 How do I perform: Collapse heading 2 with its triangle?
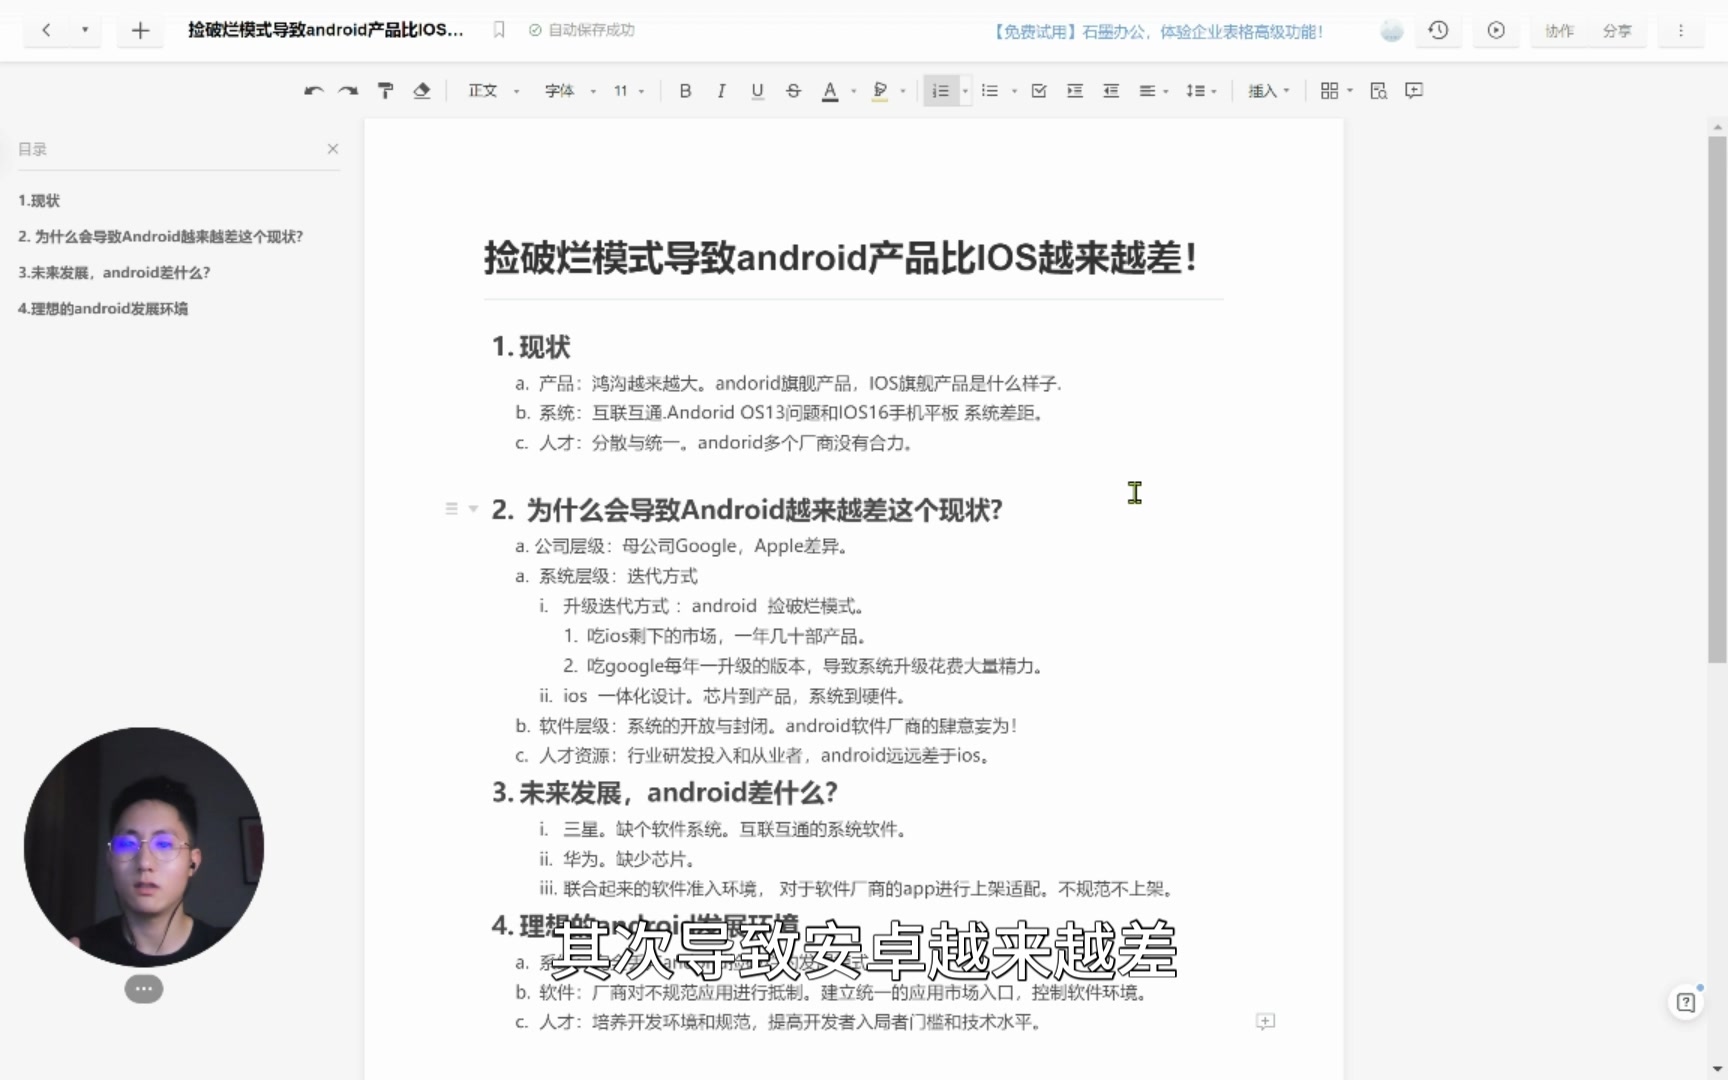click(473, 509)
